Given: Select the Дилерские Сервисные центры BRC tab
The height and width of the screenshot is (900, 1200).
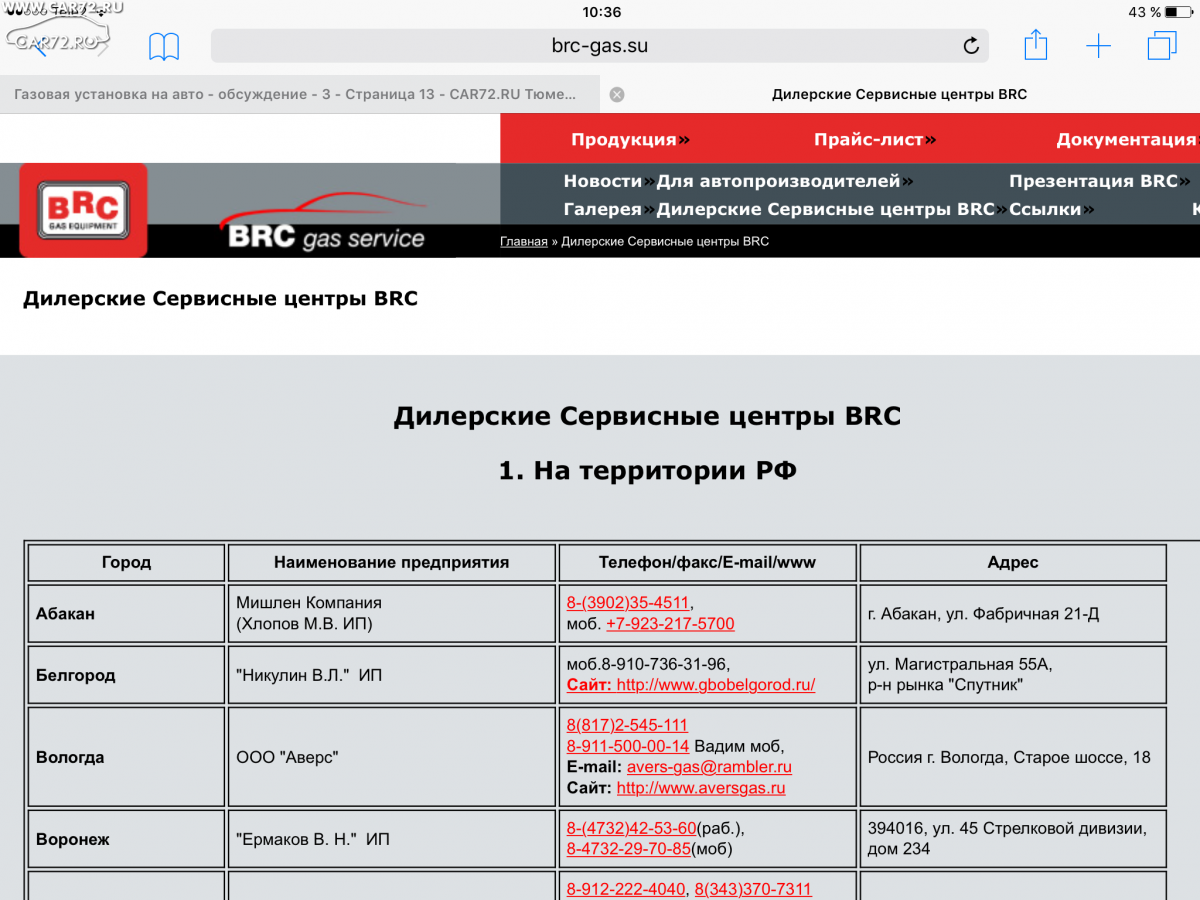Looking at the screenshot, I should tap(899, 94).
